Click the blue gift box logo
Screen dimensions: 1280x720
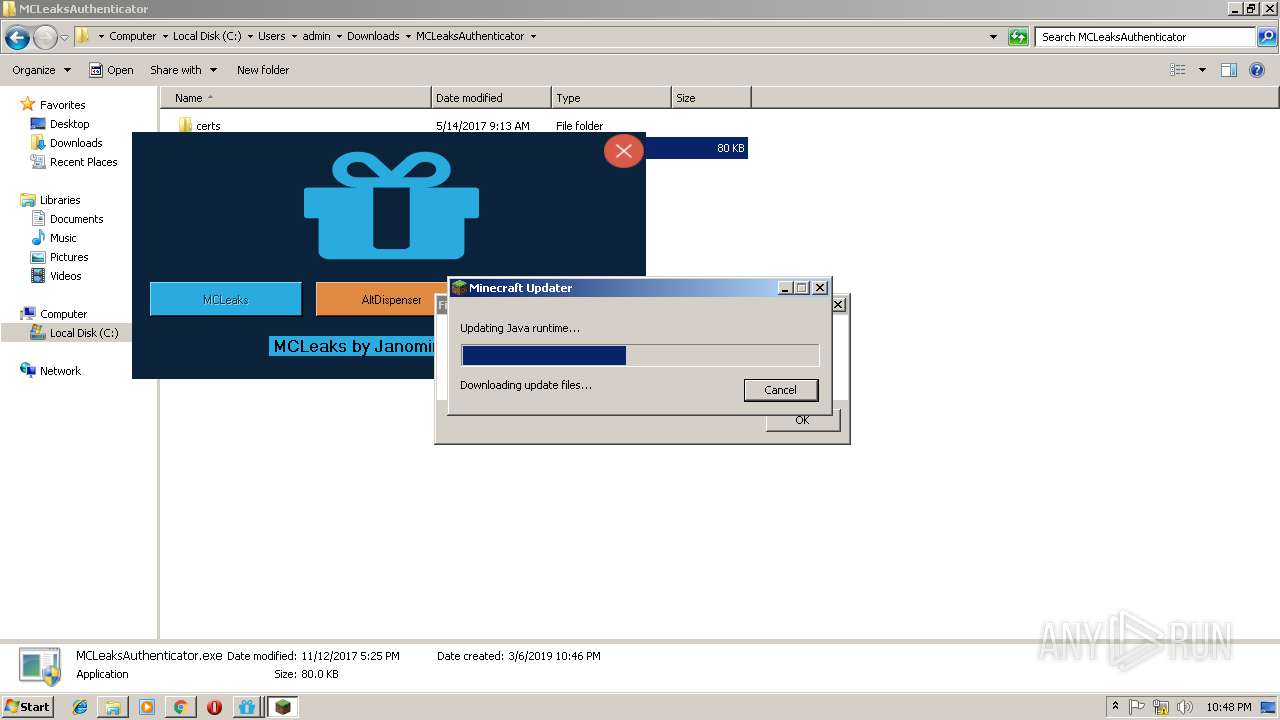391,205
